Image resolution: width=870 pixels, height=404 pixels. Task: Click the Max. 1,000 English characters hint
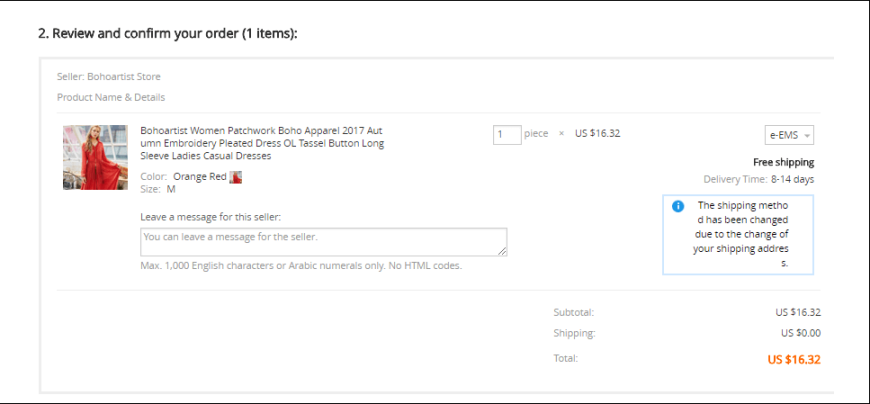[301, 266]
